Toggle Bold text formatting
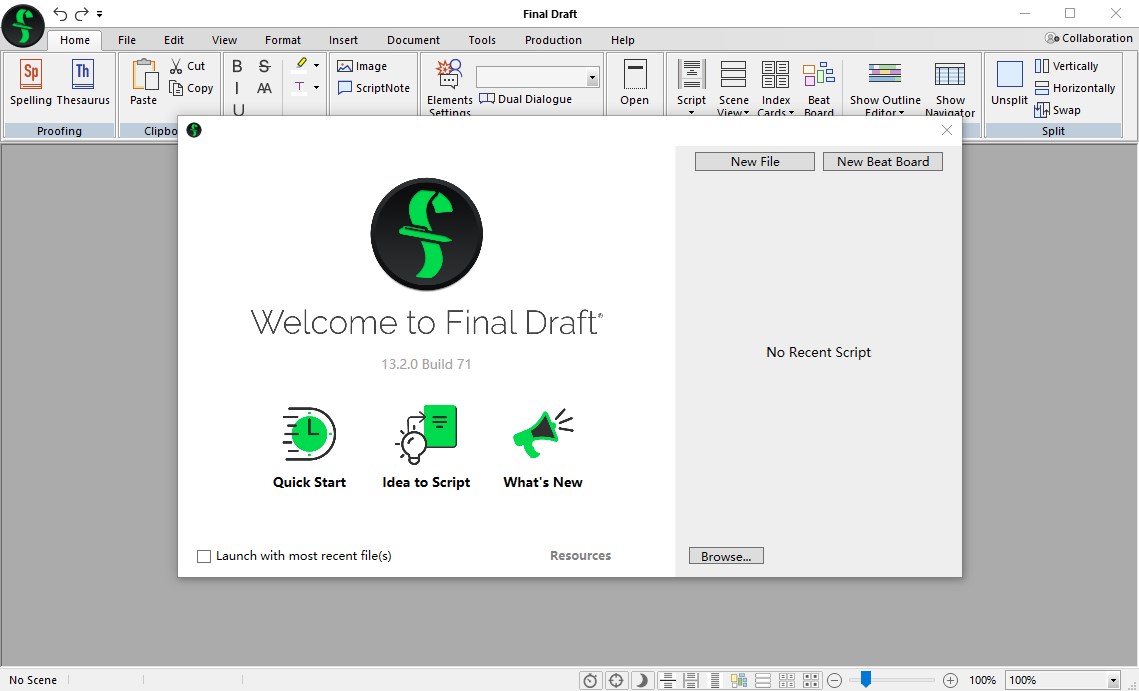The width and height of the screenshot is (1139, 691). tap(237, 66)
